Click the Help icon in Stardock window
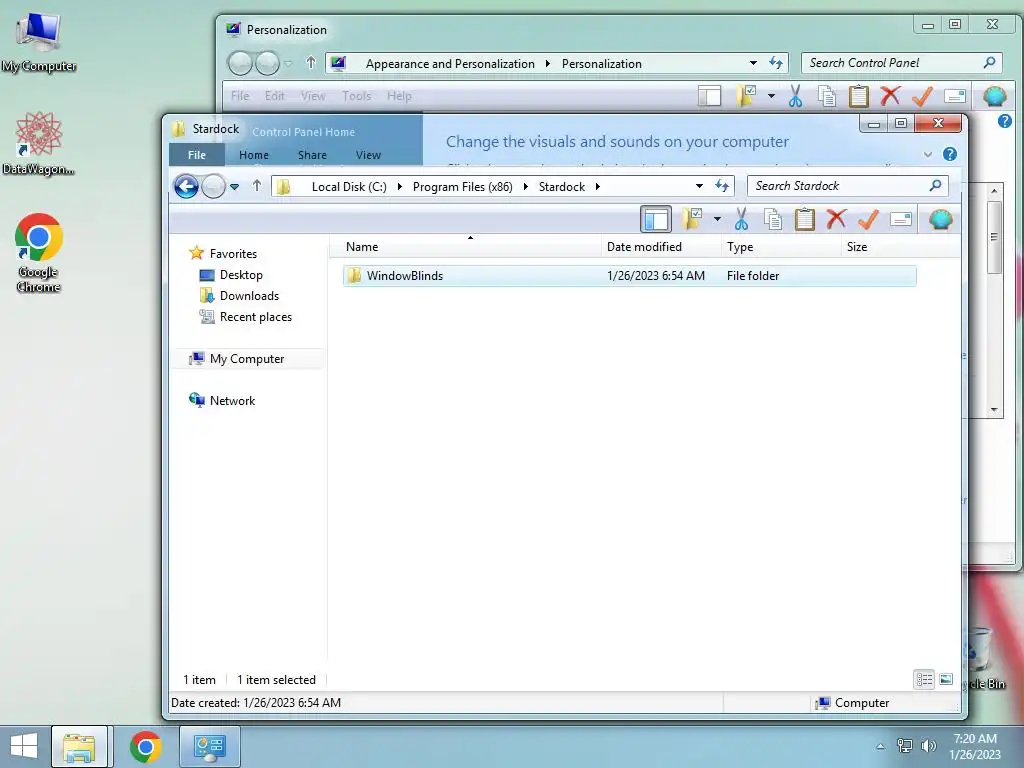The image size is (1024, 768). tap(950, 154)
